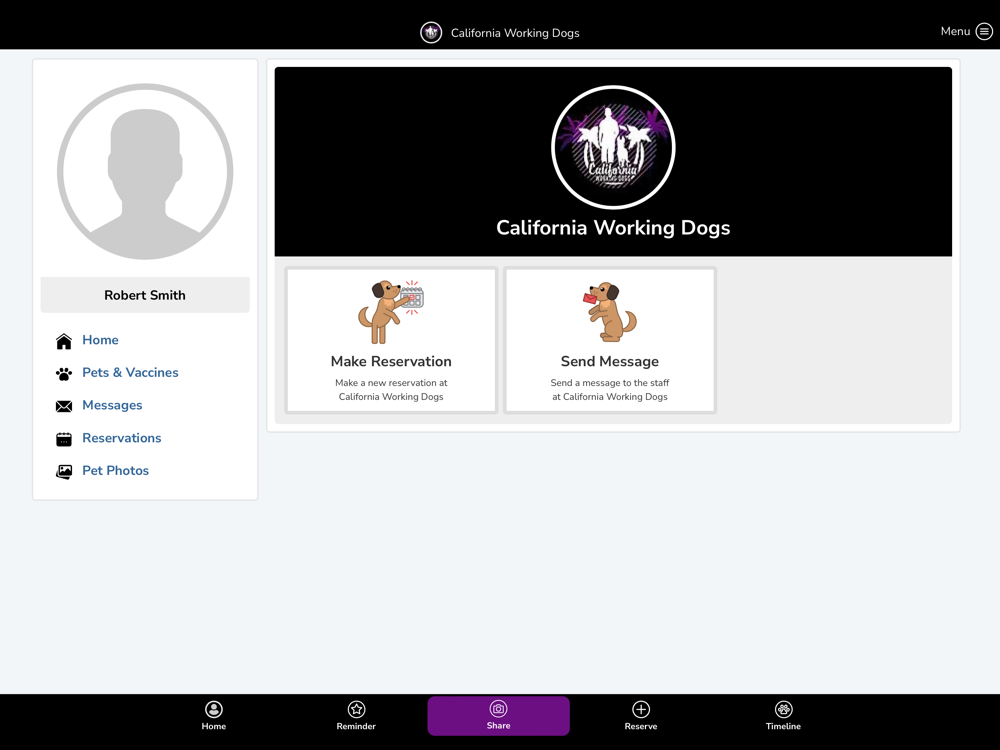This screenshot has height=750, width=1000.
Task: Click the profile avatar placeholder image
Action: [145, 172]
